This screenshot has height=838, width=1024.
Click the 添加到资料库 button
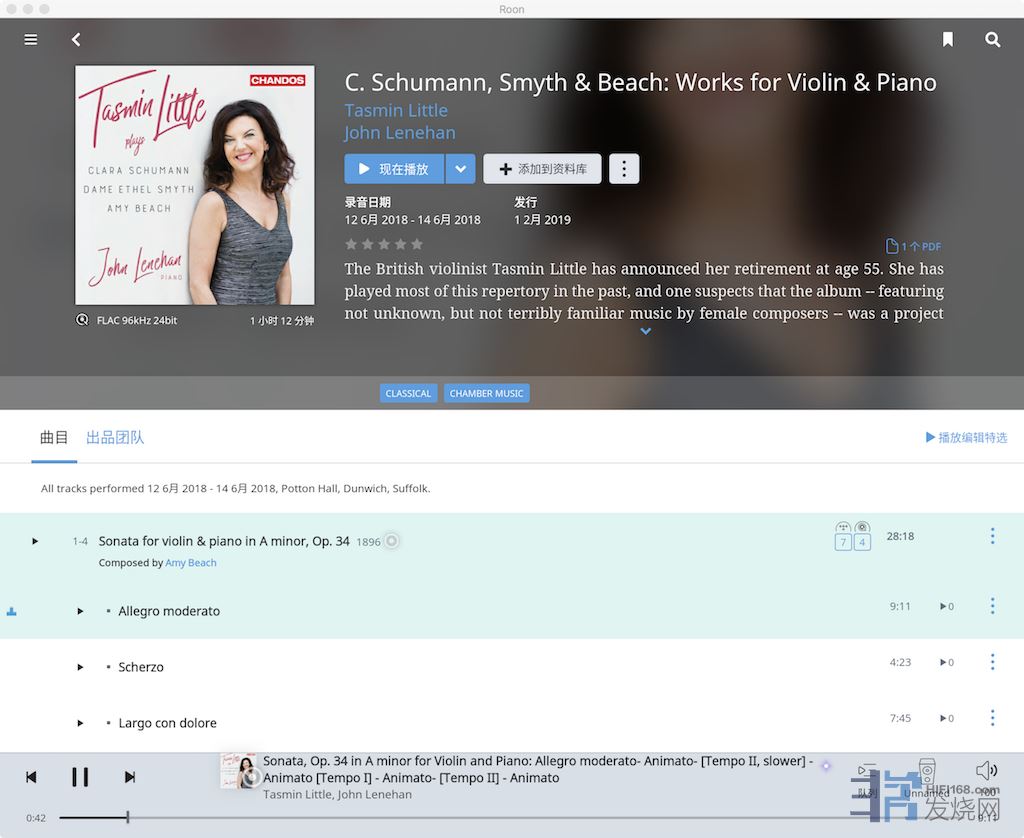click(x=542, y=169)
